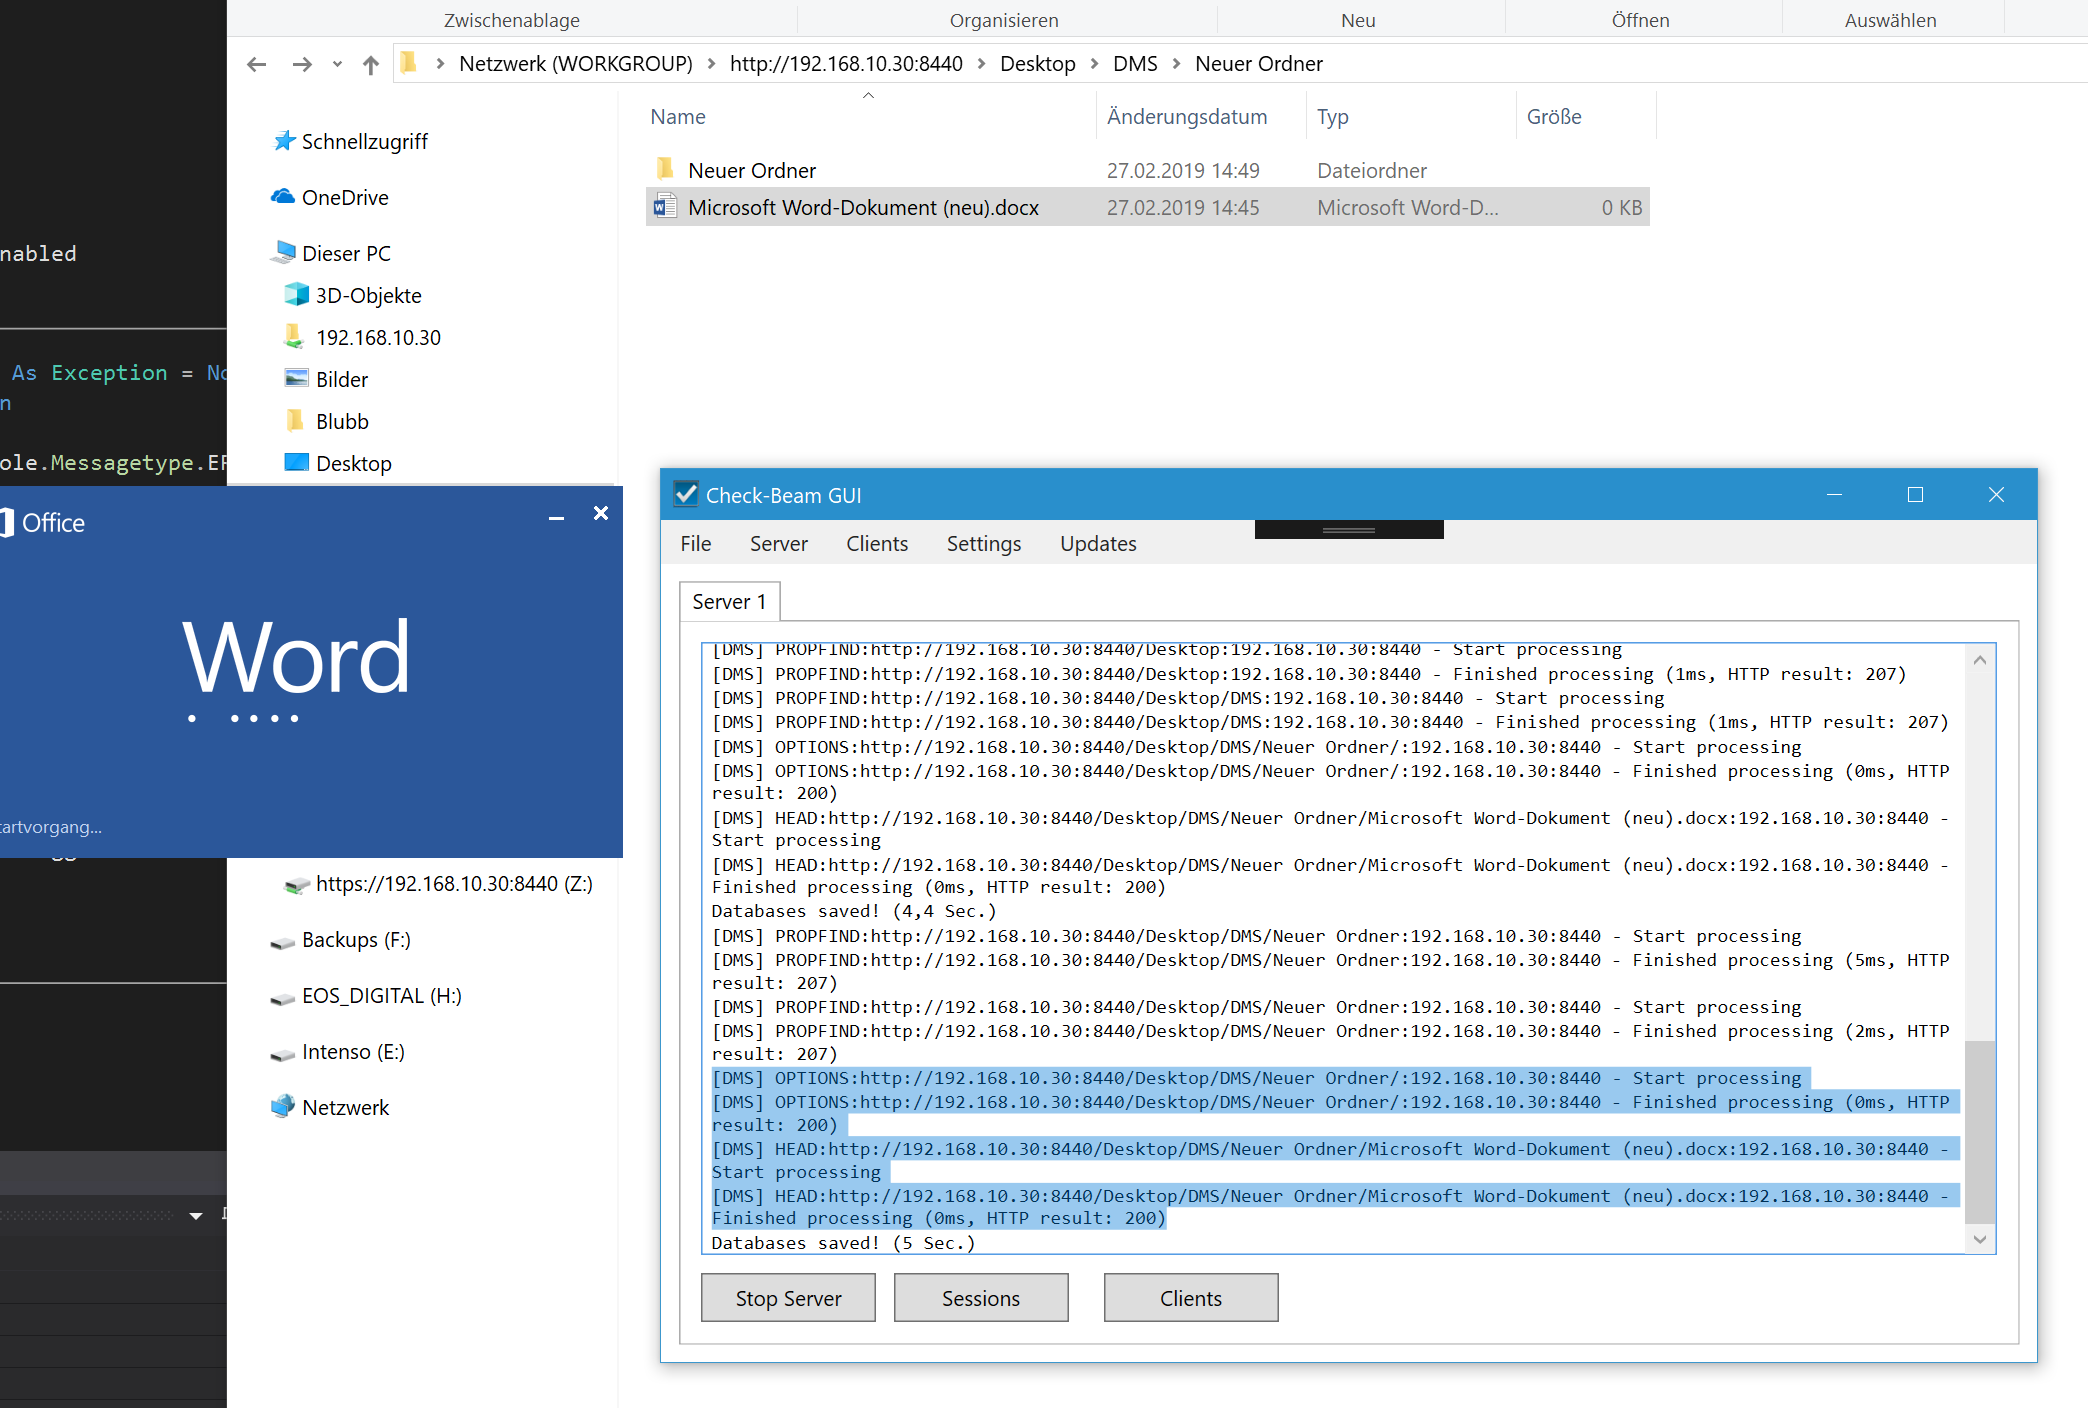
Task: Open the Blubb folder in the sidebar
Action: 341,421
